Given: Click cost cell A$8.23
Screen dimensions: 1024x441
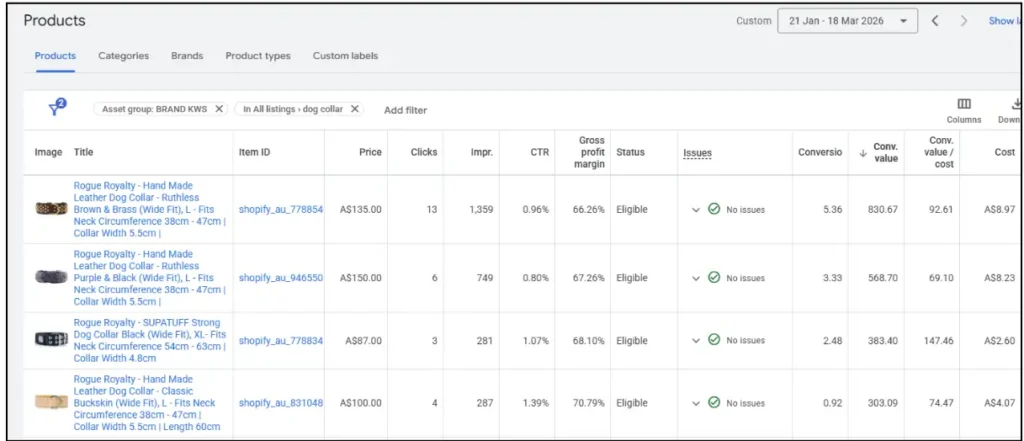Looking at the screenshot, I should click(x=999, y=278).
